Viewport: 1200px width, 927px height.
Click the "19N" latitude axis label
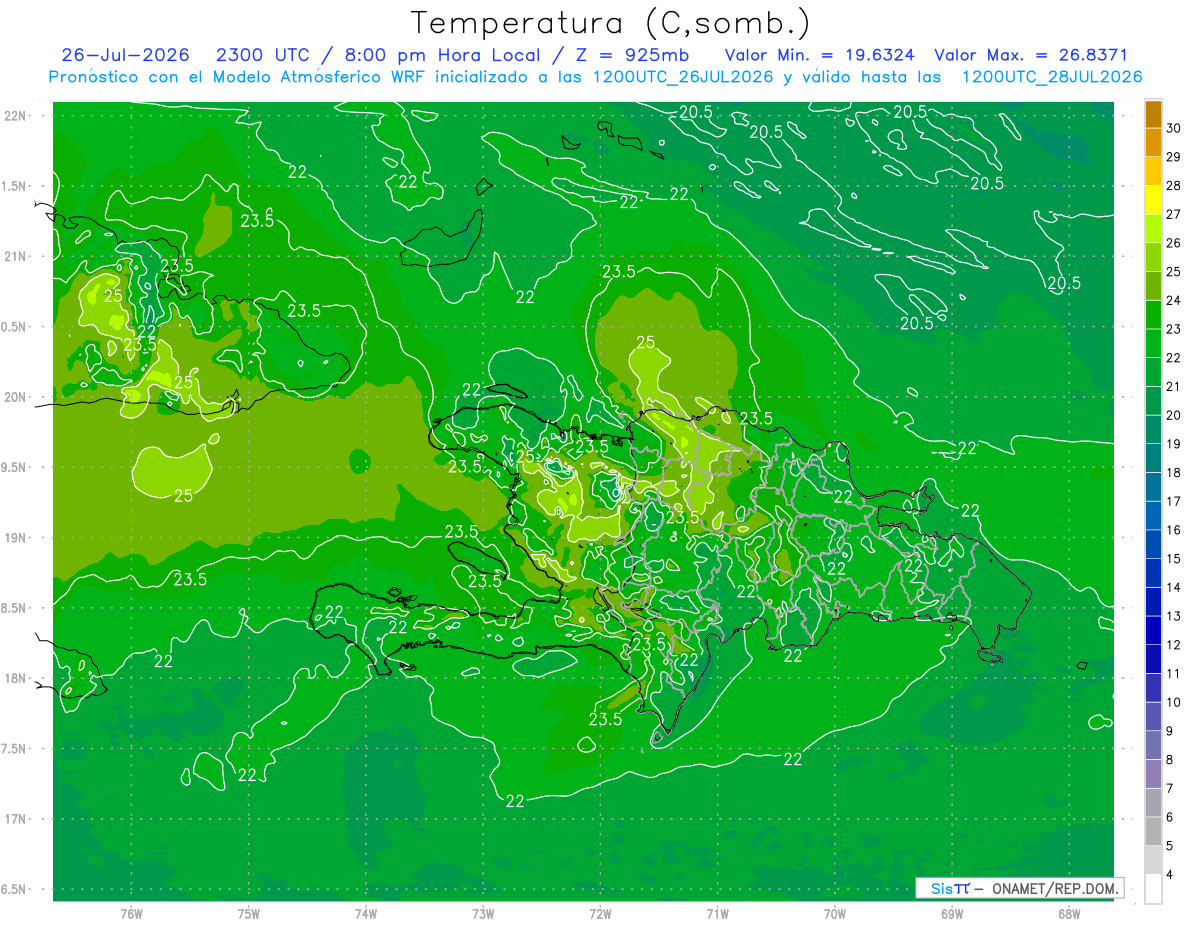pyautogui.click(x=16, y=538)
